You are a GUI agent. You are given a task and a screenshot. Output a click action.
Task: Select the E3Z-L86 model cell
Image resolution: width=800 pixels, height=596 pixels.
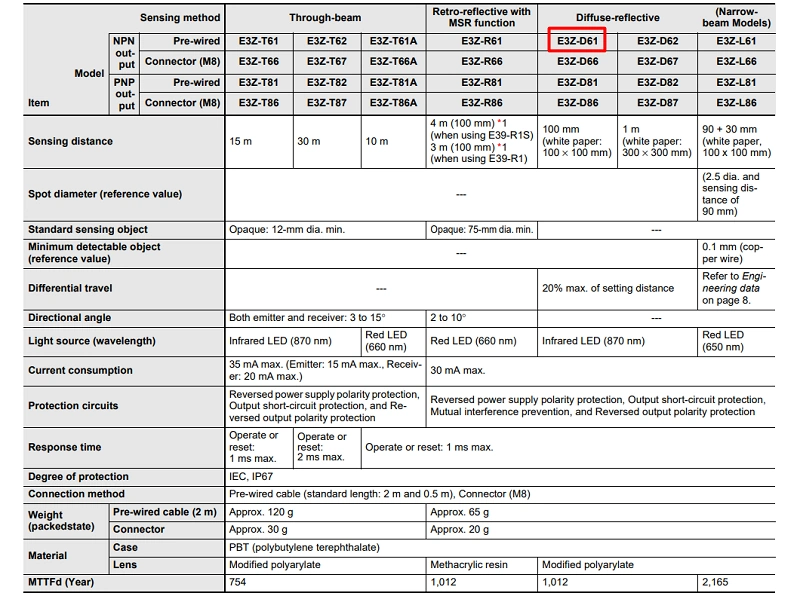[x=736, y=103]
